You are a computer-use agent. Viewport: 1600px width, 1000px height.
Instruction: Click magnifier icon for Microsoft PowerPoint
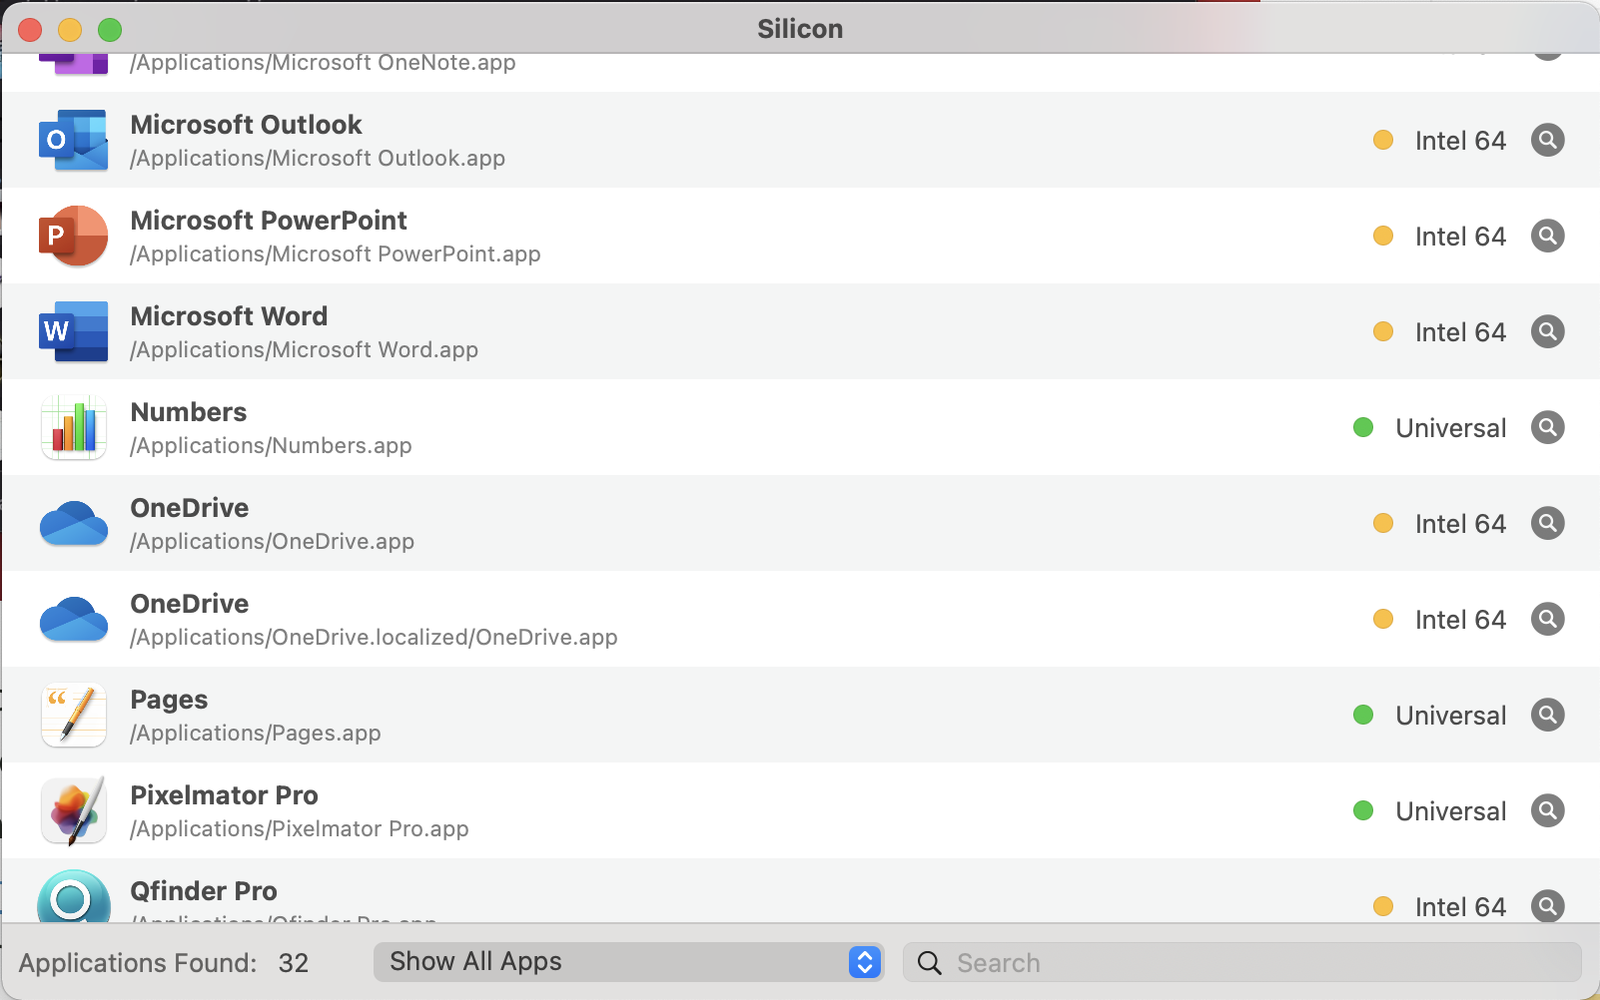point(1547,236)
